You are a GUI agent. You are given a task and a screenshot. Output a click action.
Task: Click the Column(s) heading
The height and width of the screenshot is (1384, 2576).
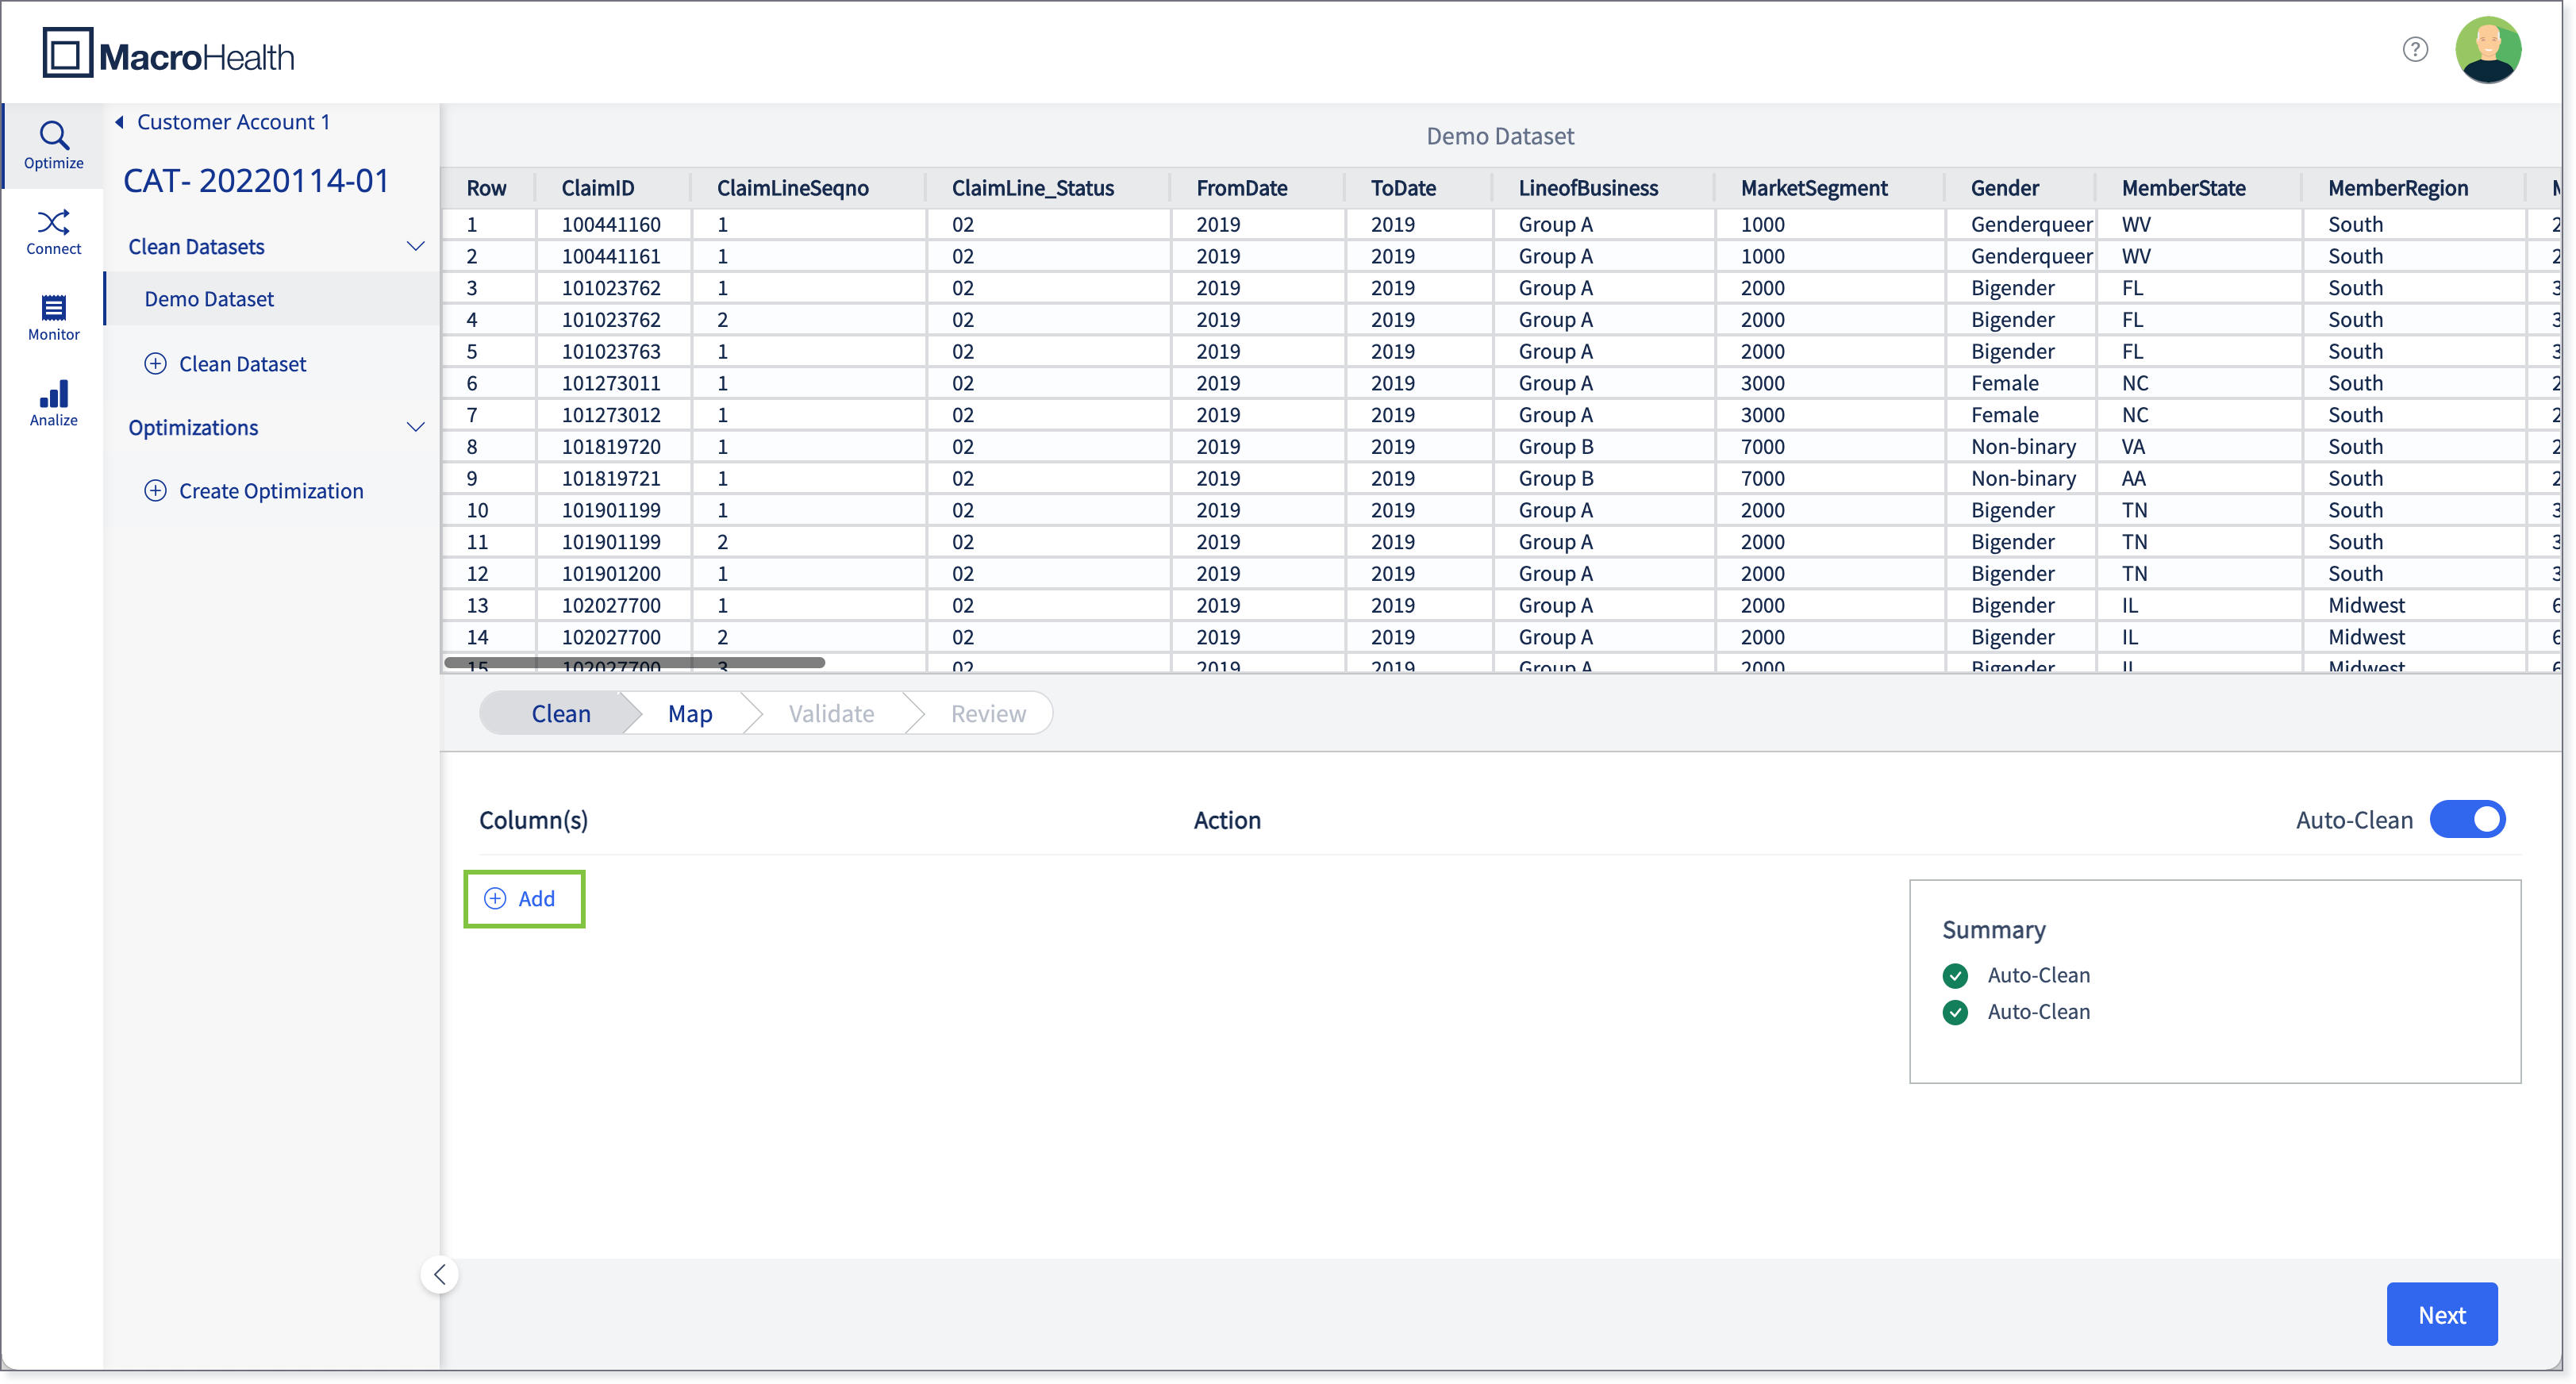click(533, 820)
